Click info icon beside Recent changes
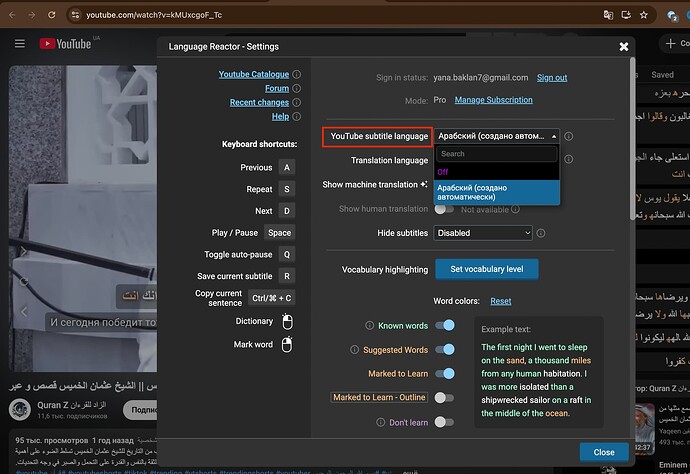Viewport: 690px width, 474px height. (297, 103)
